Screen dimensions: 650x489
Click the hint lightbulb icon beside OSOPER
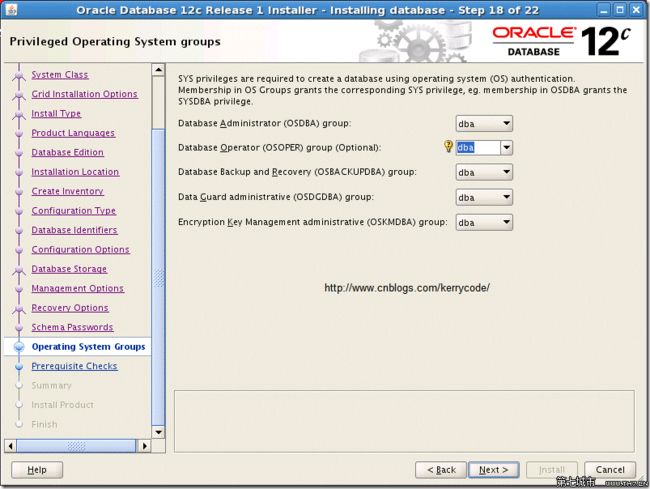(x=448, y=146)
